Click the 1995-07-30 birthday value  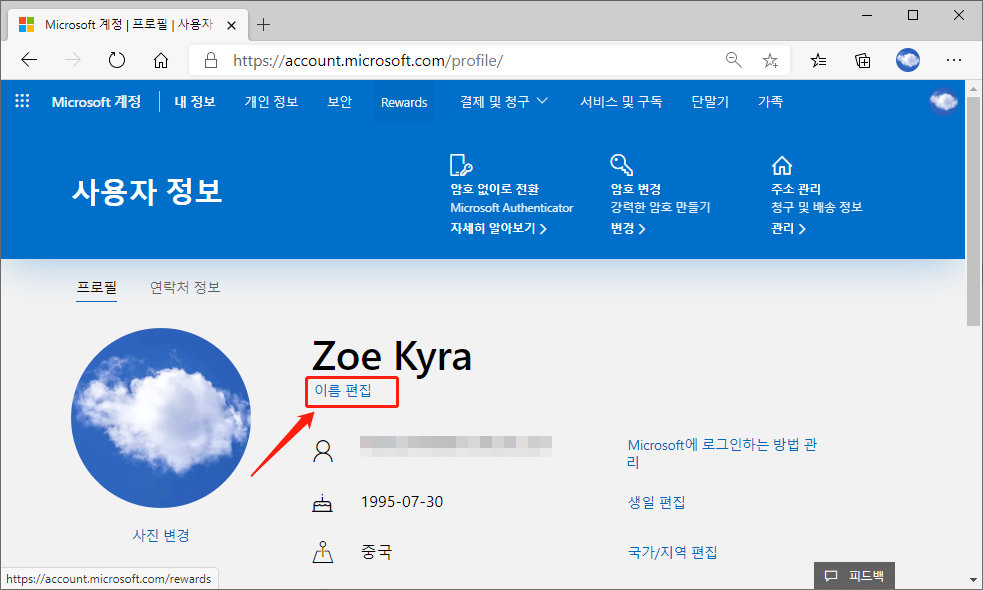pyautogui.click(x=402, y=502)
